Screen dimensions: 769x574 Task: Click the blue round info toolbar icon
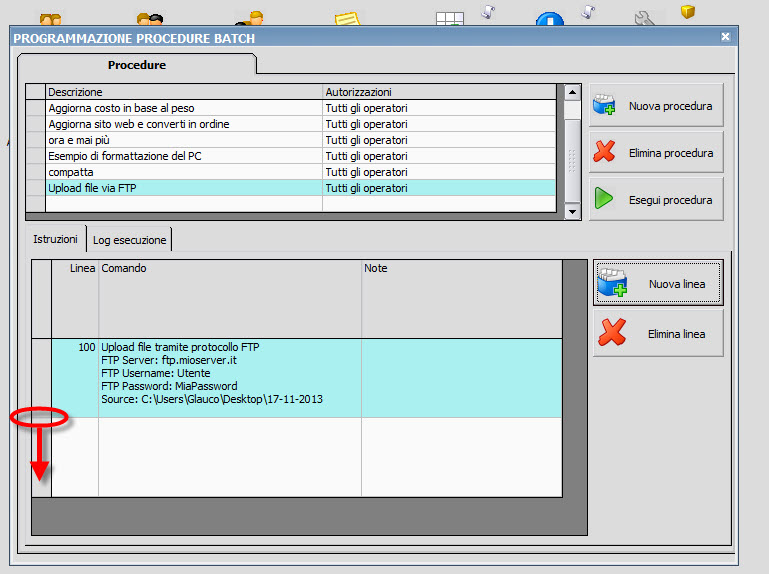coord(550,20)
